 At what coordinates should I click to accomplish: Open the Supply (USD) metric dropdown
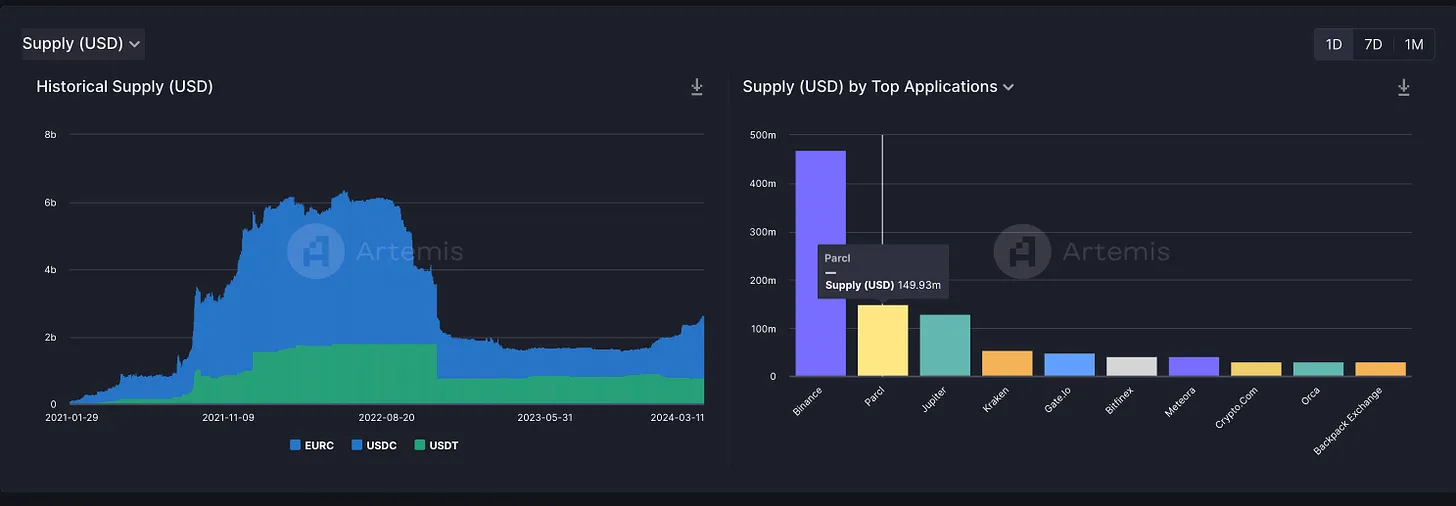(82, 43)
